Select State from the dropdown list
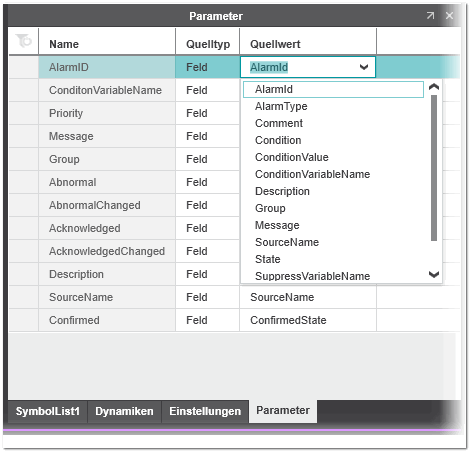Viewport: 470px width, 452px height. (268, 259)
